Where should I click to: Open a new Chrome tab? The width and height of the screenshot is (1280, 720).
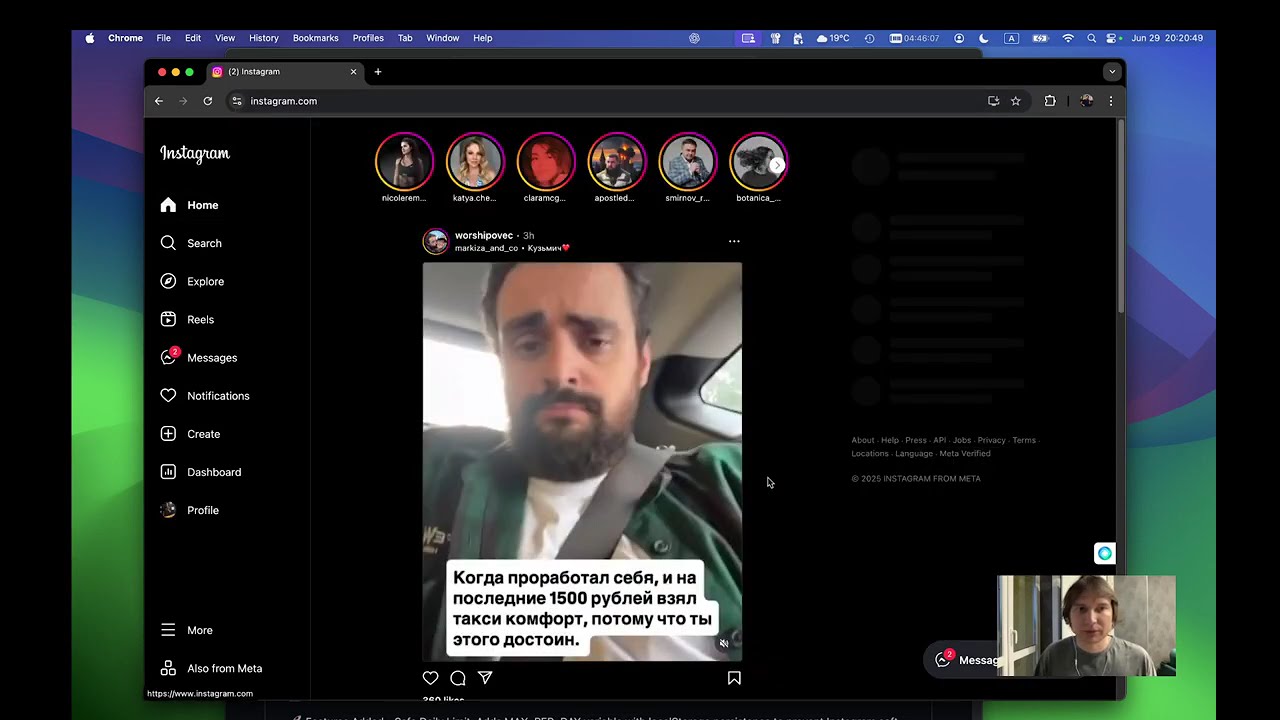(378, 72)
